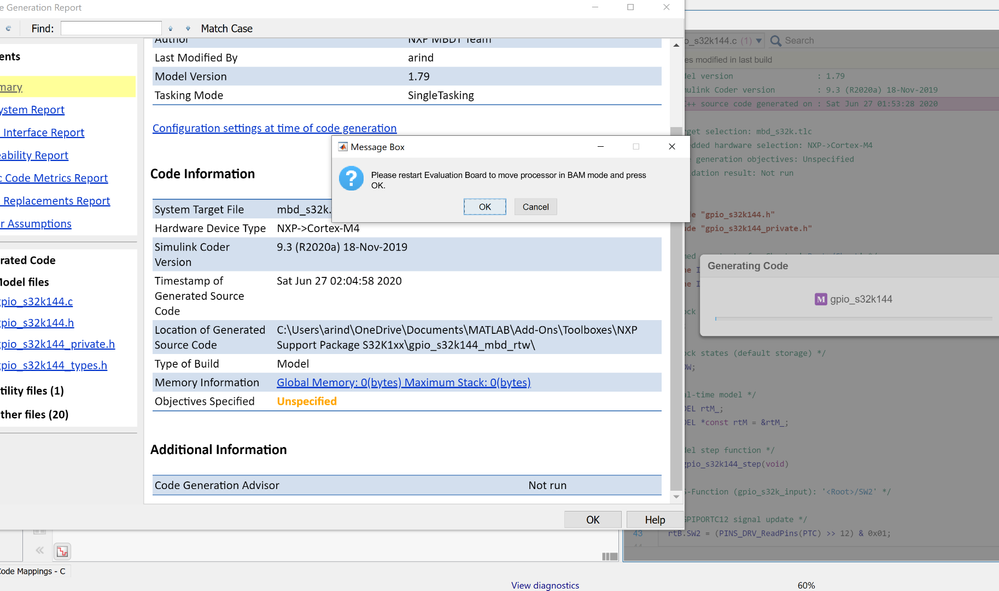
Task: Click into the Find text field
Action: (x=110, y=29)
